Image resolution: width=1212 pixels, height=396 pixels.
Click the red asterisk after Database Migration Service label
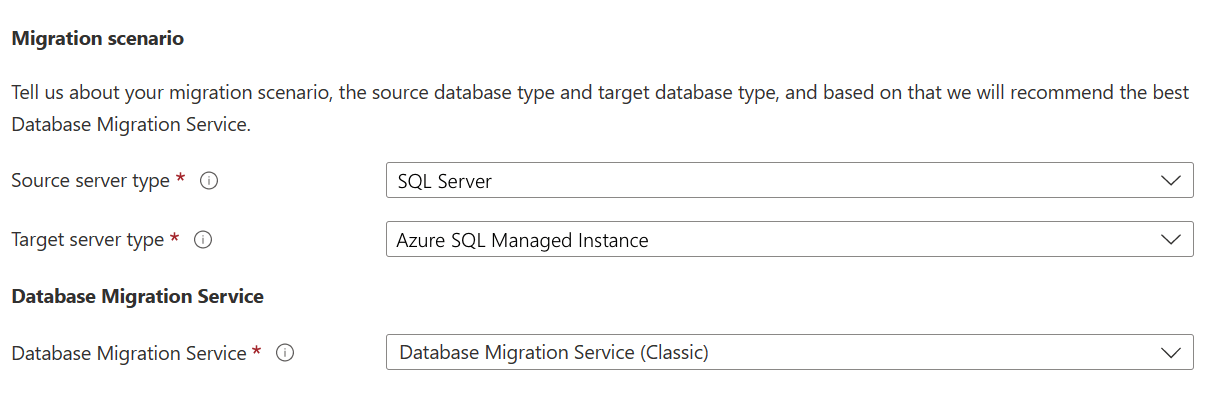click(257, 351)
